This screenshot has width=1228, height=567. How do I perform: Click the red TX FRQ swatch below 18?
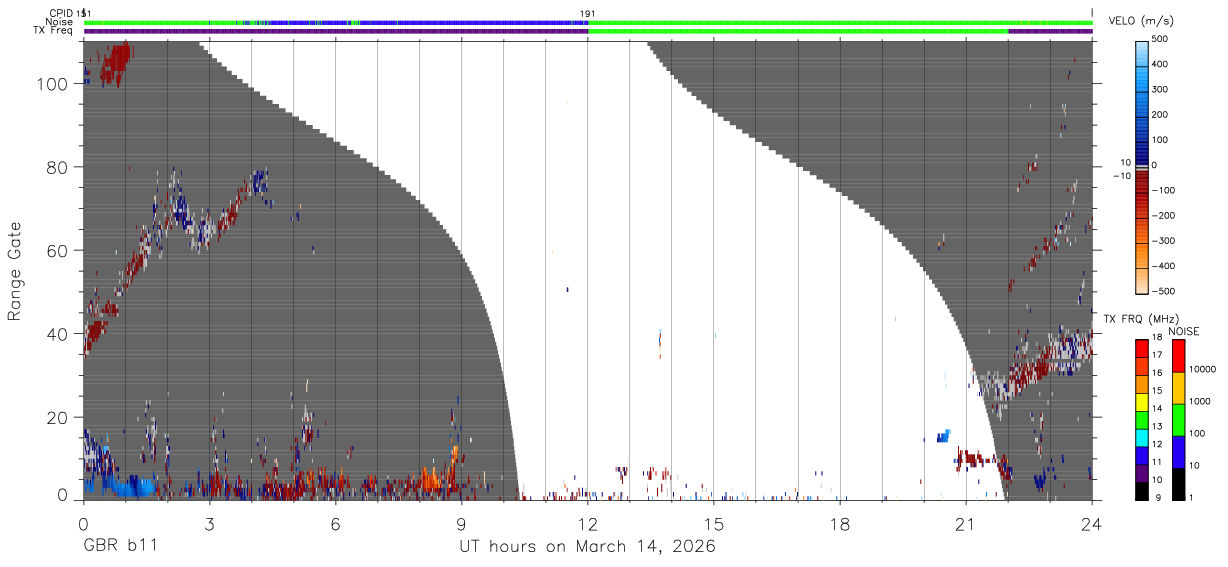[x=1143, y=348]
